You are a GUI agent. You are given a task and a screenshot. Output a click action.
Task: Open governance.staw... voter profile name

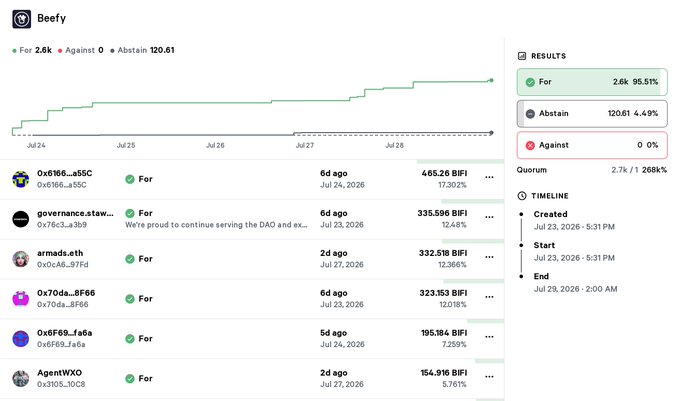pos(75,213)
